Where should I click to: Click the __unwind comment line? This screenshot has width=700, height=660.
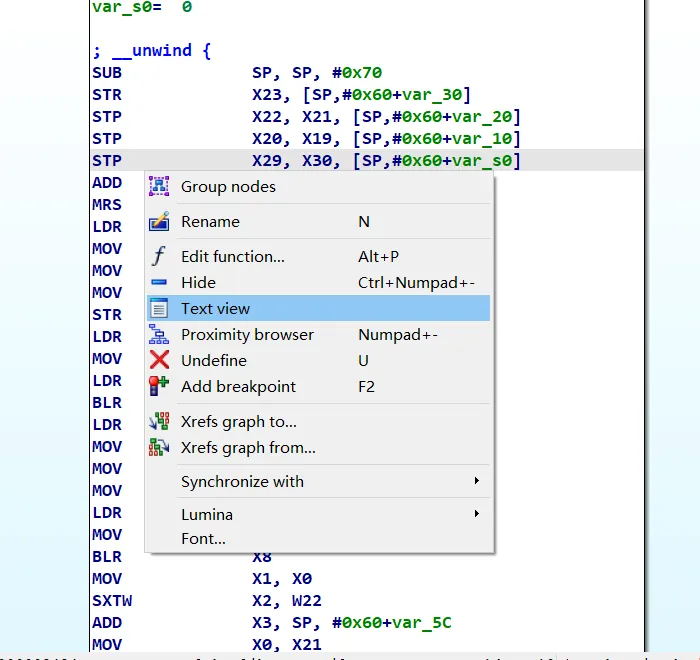(x=151, y=50)
